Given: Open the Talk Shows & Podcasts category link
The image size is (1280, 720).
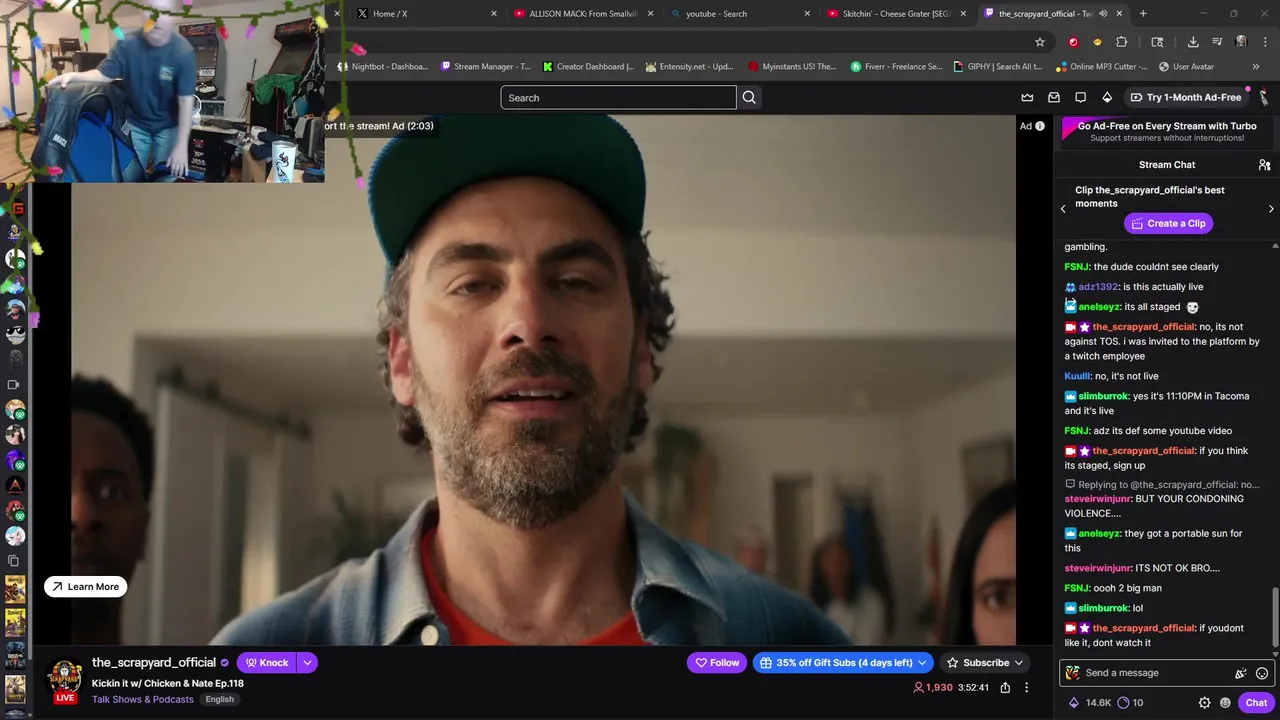Looking at the screenshot, I should [143, 699].
